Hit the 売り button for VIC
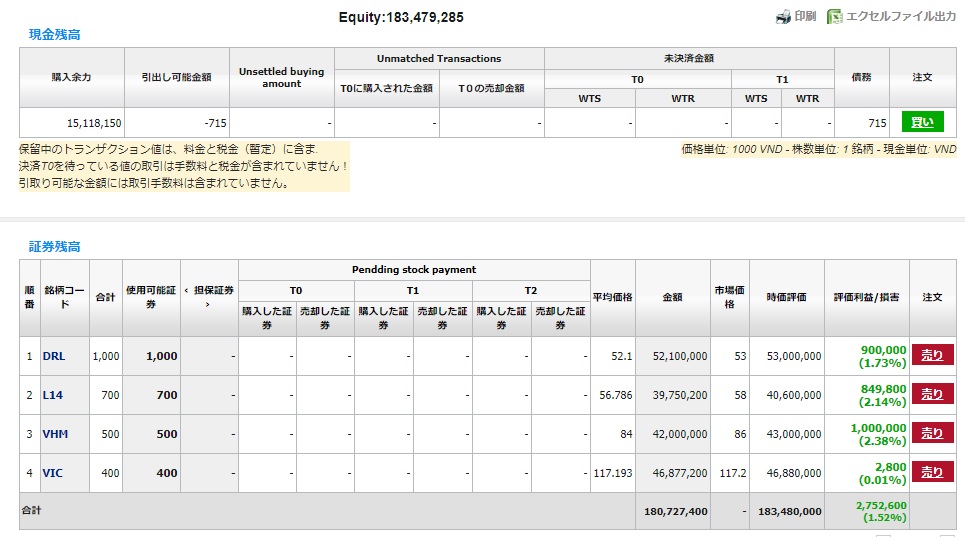 pyautogui.click(x=932, y=472)
